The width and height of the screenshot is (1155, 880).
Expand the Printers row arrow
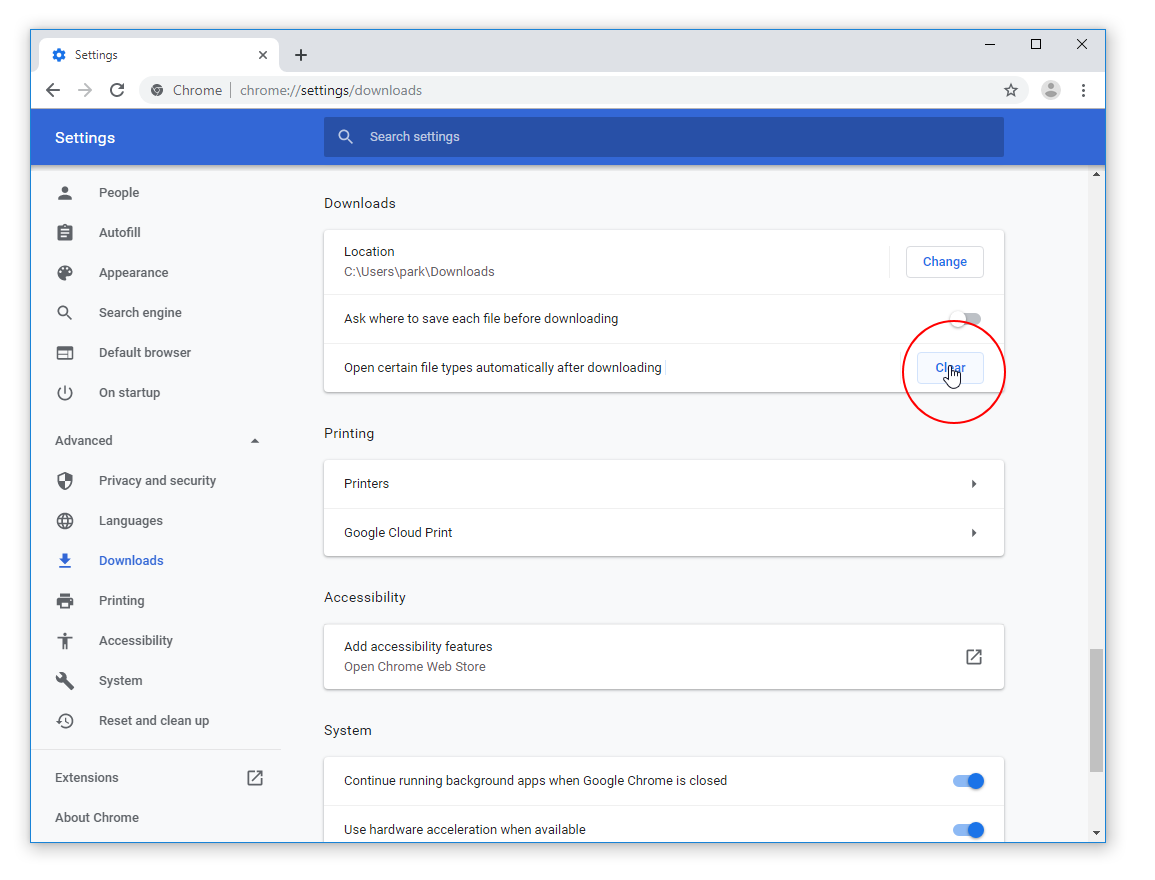coord(973,484)
